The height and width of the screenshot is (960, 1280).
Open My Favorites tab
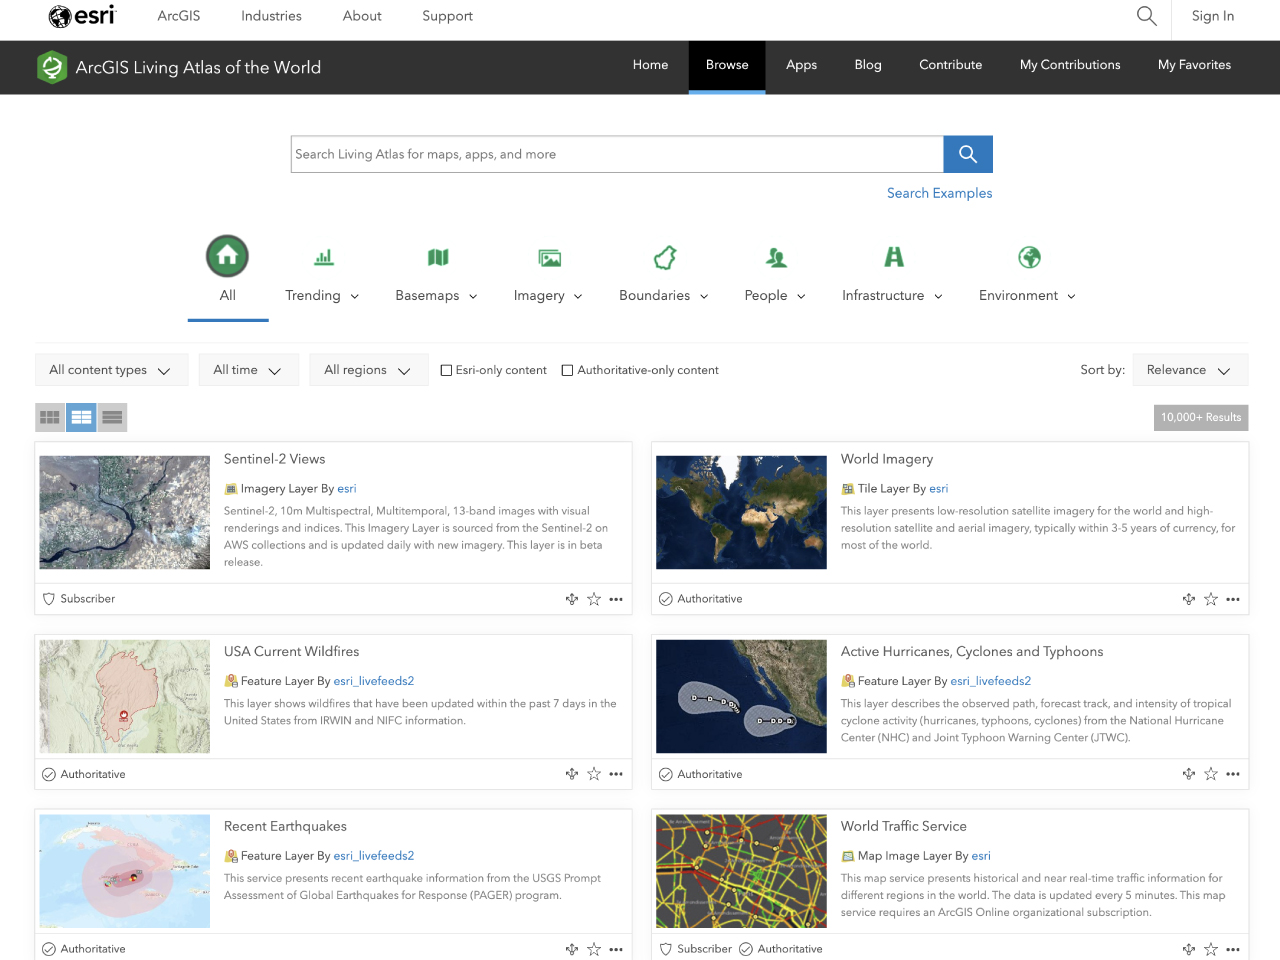click(x=1194, y=65)
